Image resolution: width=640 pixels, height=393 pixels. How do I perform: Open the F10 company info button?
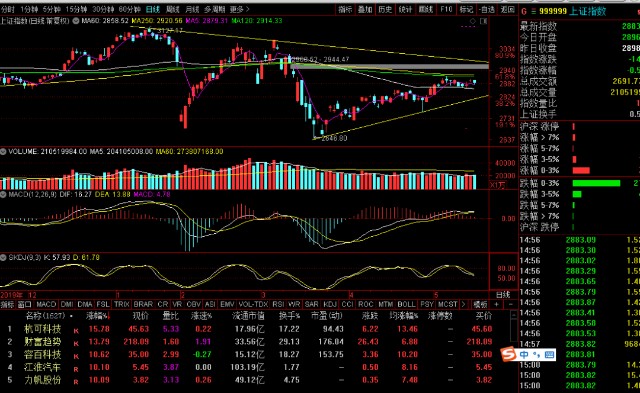click(x=446, y=9)
